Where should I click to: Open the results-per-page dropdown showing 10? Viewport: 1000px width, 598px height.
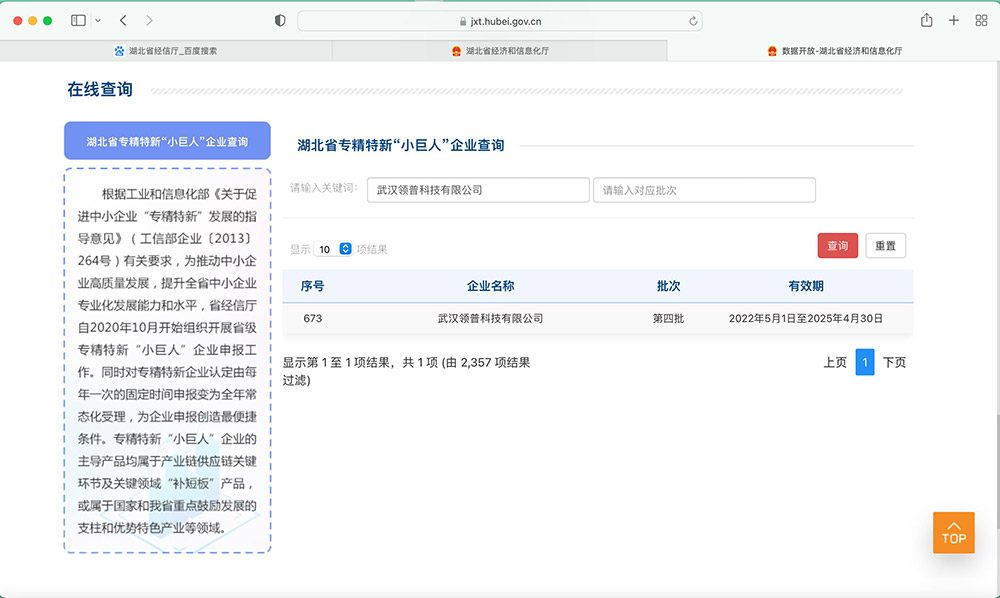(333, 249)
